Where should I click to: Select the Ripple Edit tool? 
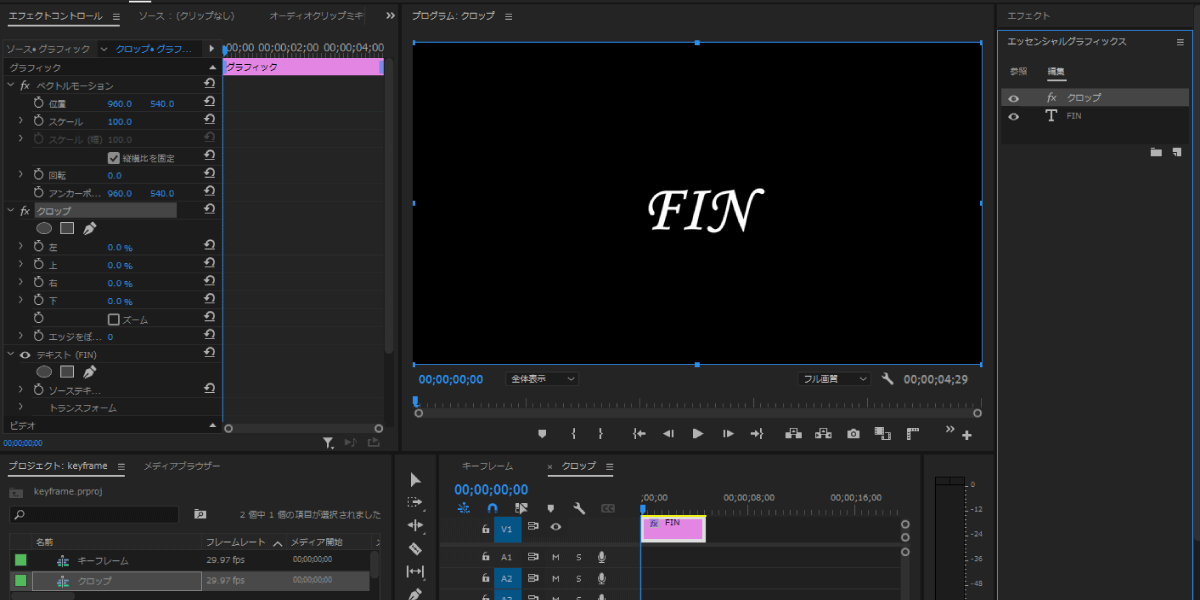click(x=416, y=526)
